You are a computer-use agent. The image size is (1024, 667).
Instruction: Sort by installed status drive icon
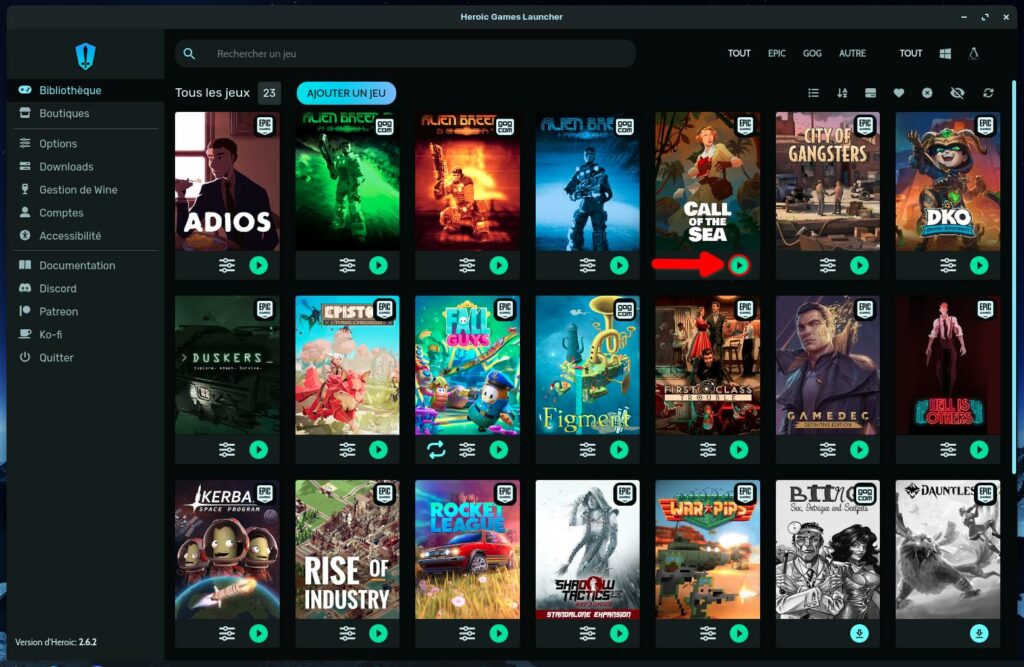(870, 93)
